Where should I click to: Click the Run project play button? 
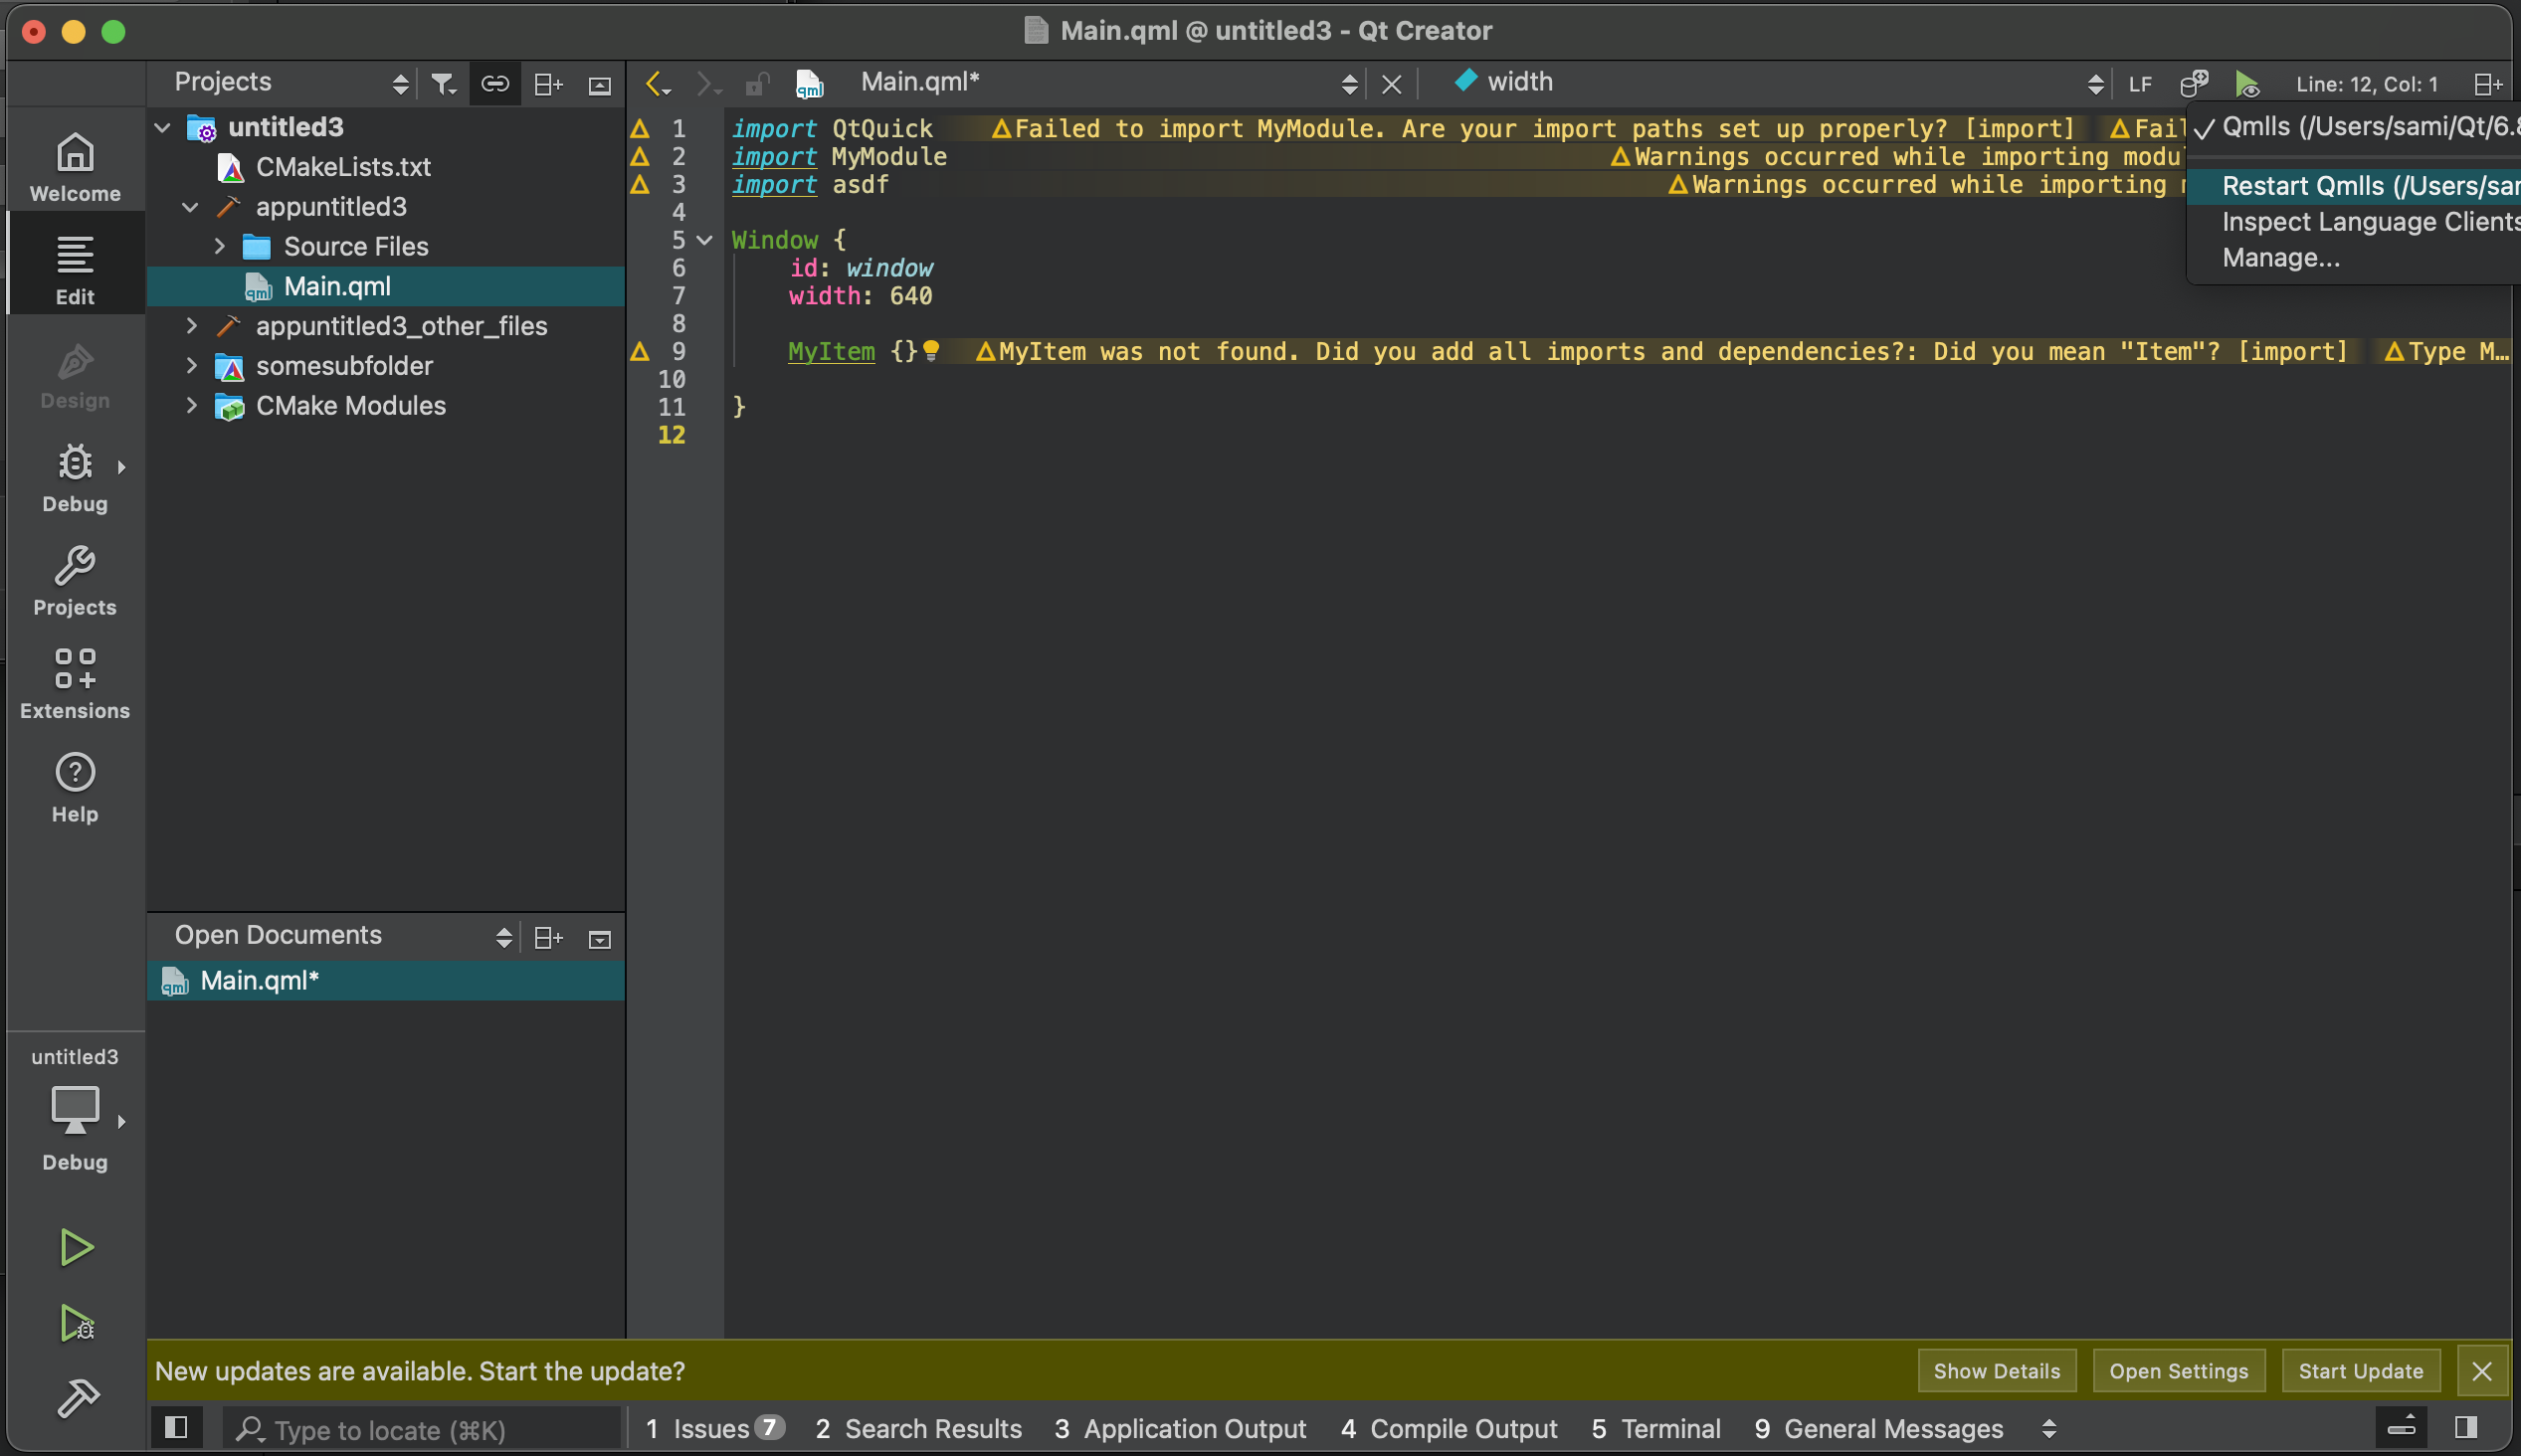click(76, 1247)
